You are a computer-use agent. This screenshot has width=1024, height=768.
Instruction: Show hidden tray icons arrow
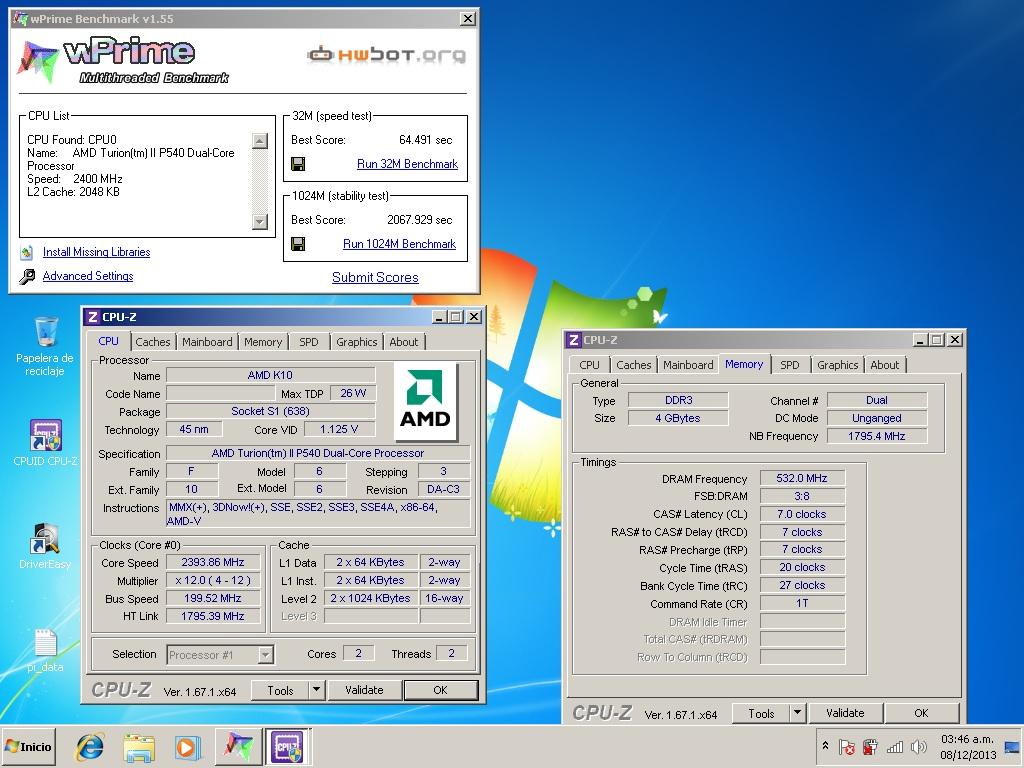(825, 745)
